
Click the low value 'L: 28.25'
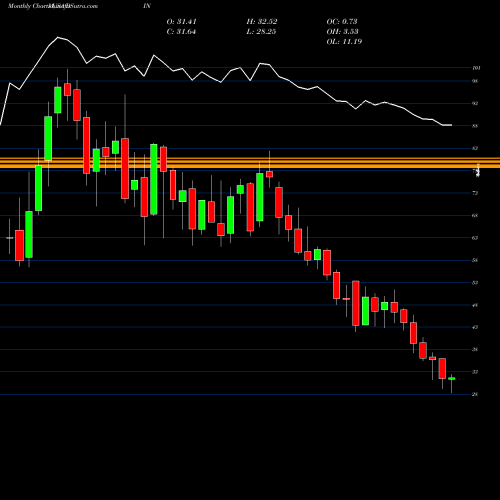tap(261, 32)
